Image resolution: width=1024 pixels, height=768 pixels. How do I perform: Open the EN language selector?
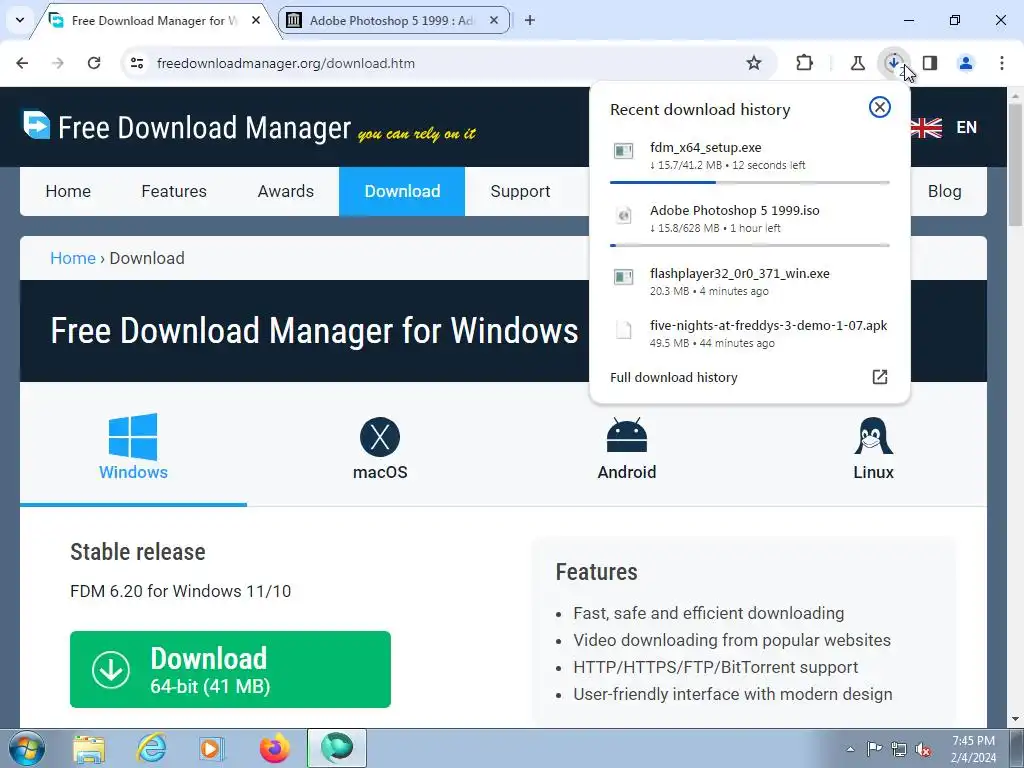(x=967, y=127)
